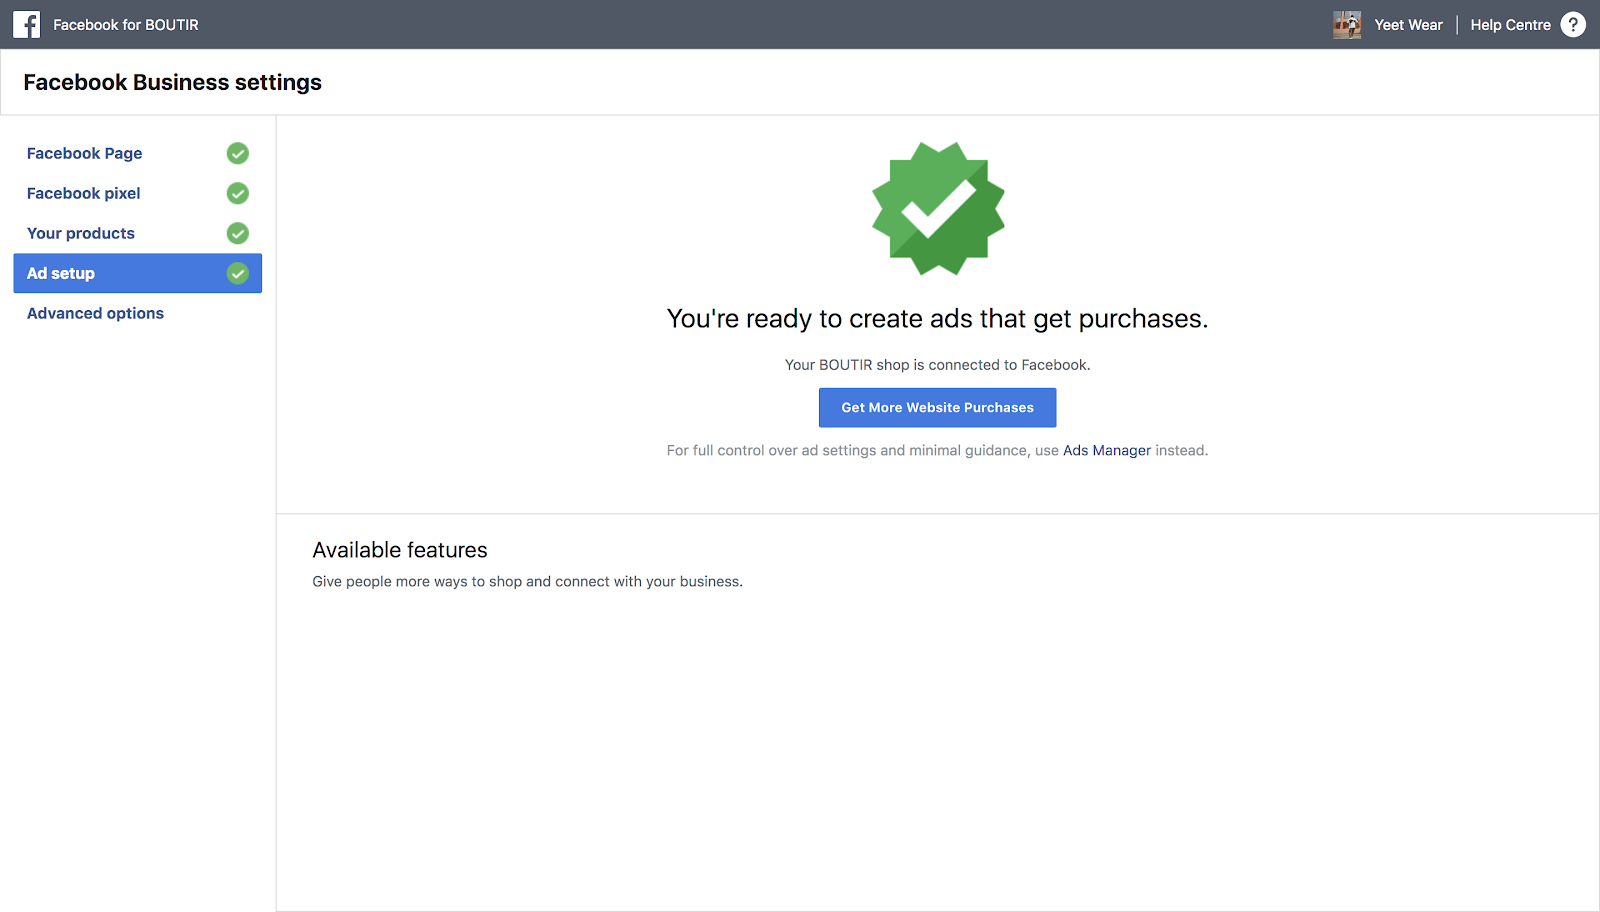Click the Available features heading
The height and width of the screenshot is (912, 1600).
tap(400, 550)
